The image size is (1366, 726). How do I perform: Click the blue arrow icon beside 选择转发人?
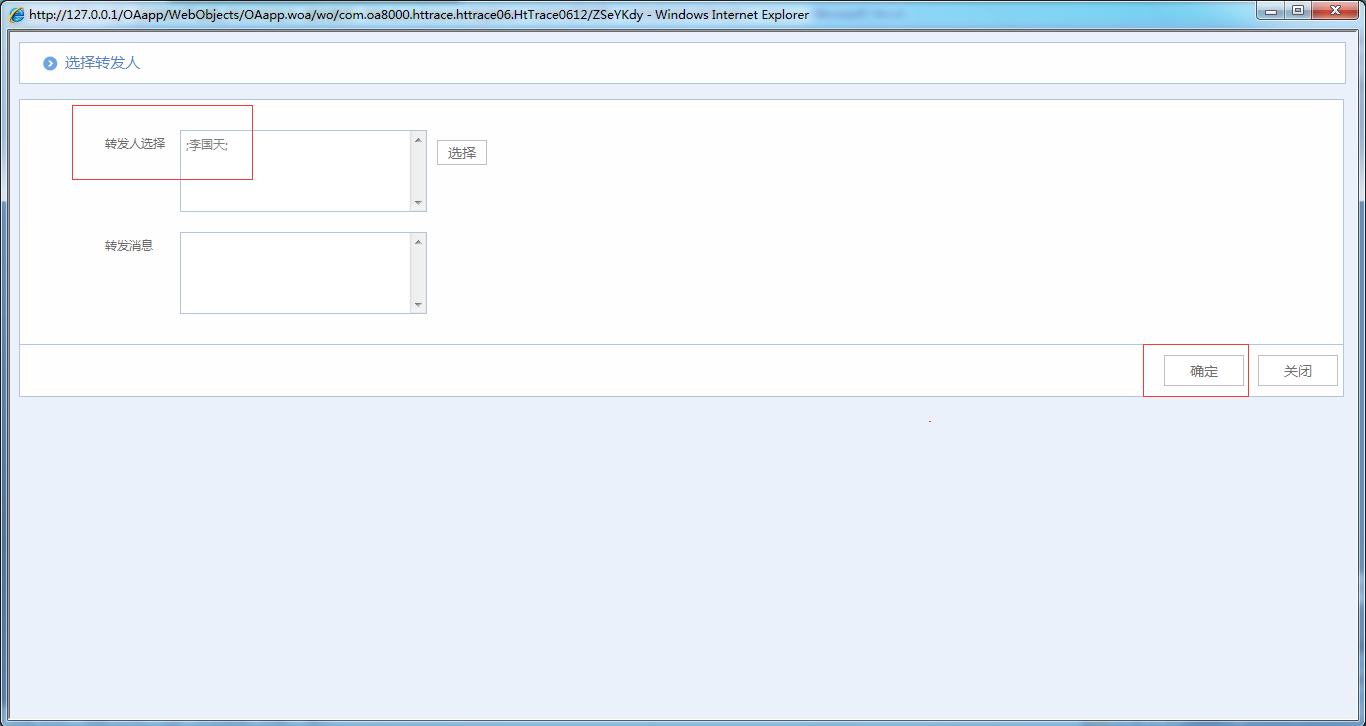click(x=50, y=63)
